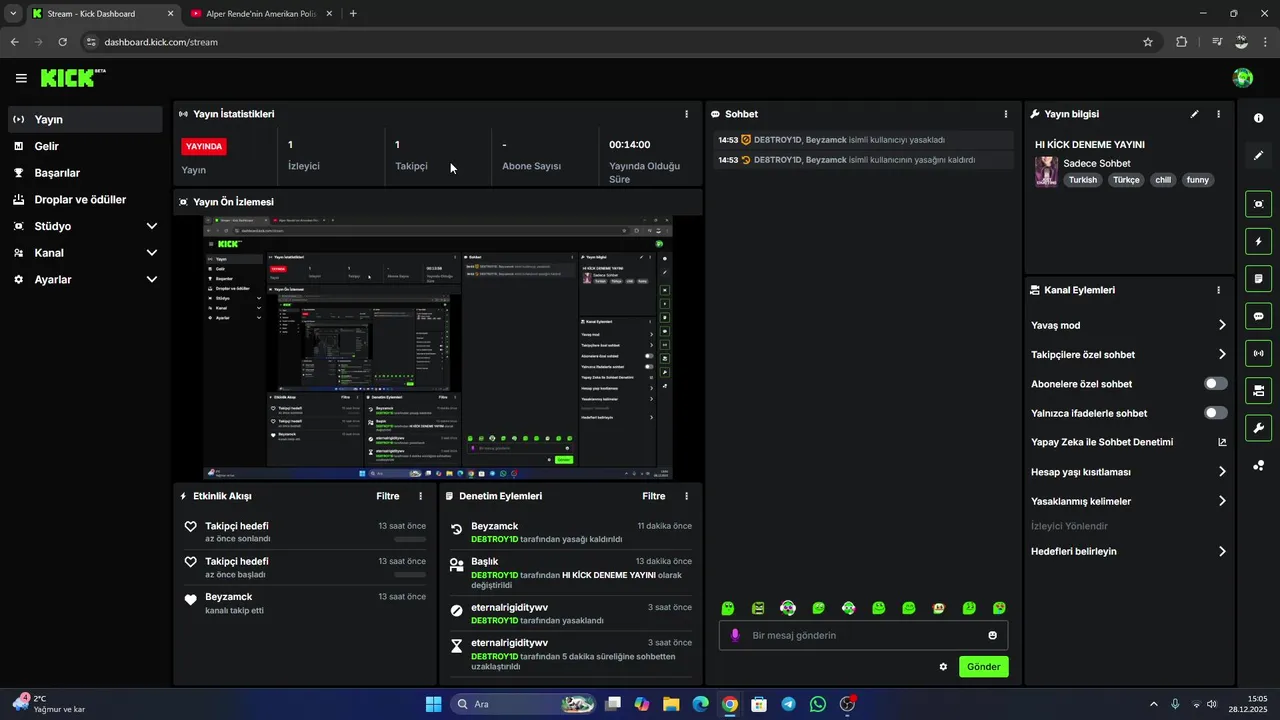This screenshot has height=720, width=1280.
Task: Open Windows Start menu
Action: 433,704
